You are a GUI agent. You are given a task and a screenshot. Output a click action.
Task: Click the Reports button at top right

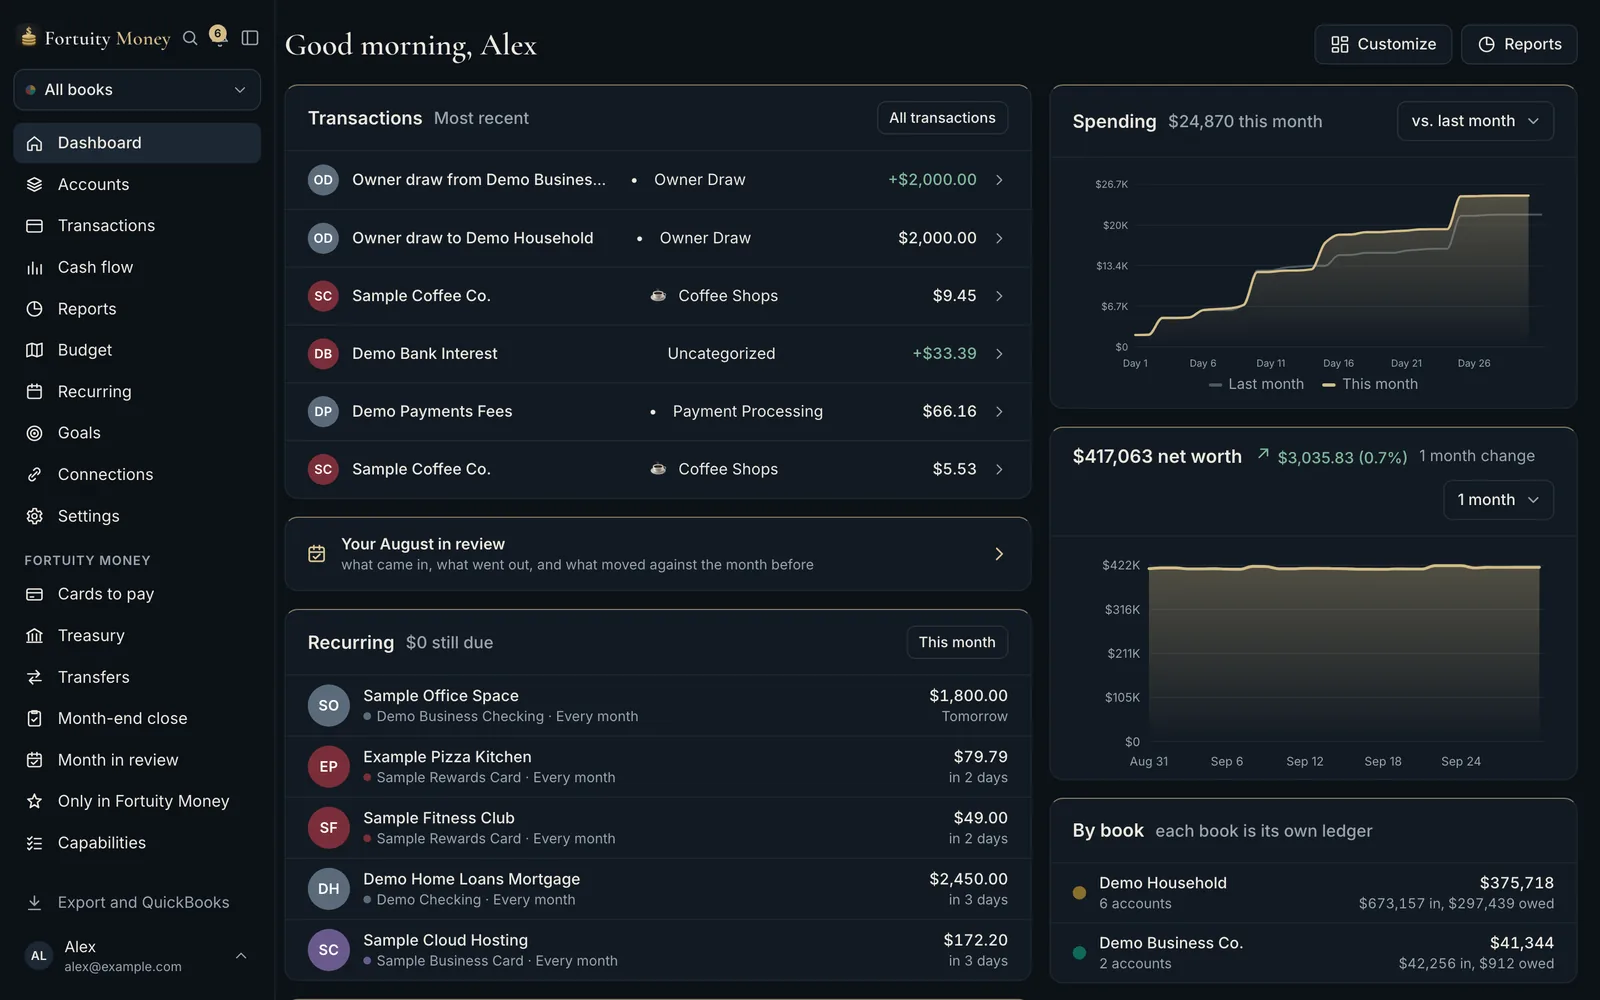(1519, 44)
